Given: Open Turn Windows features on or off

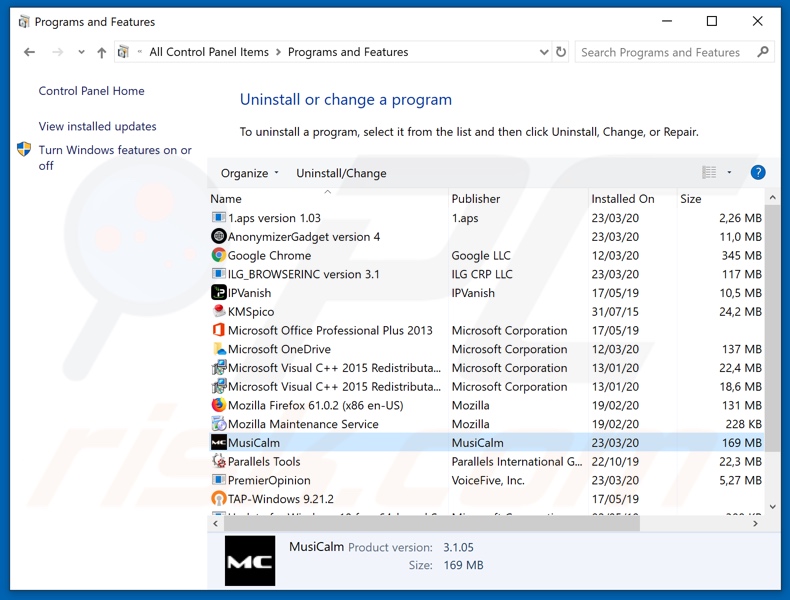Looking at the screenshot, I should point(115,158).
